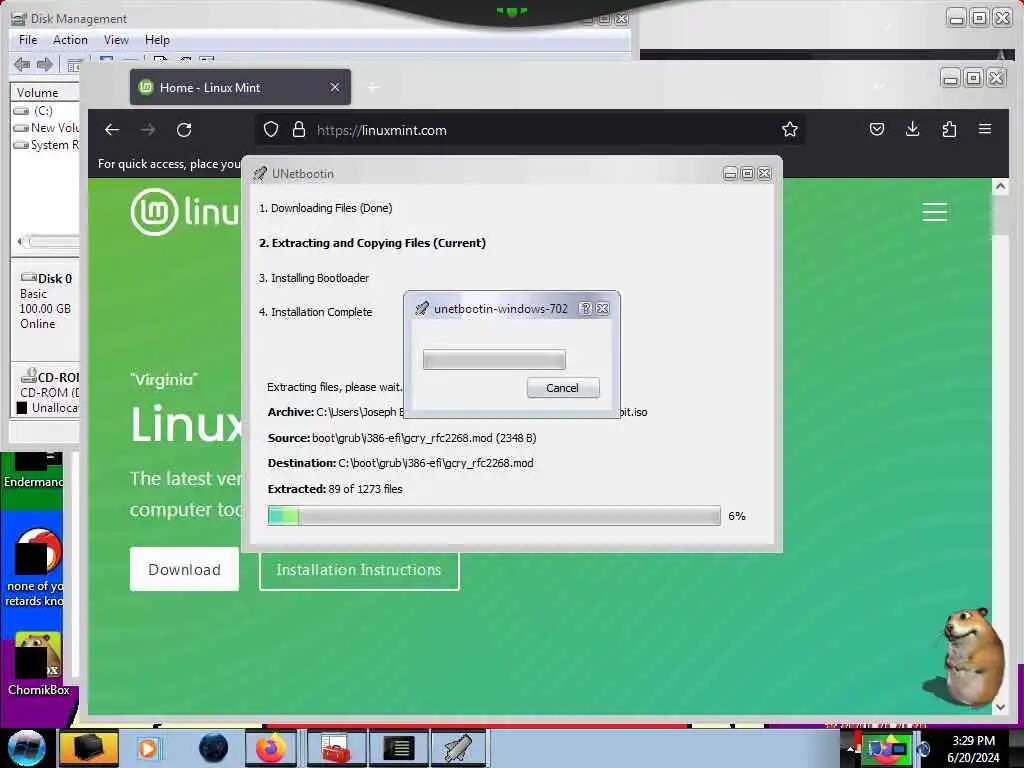Open the Firefox extensions icon

[949, 129]
